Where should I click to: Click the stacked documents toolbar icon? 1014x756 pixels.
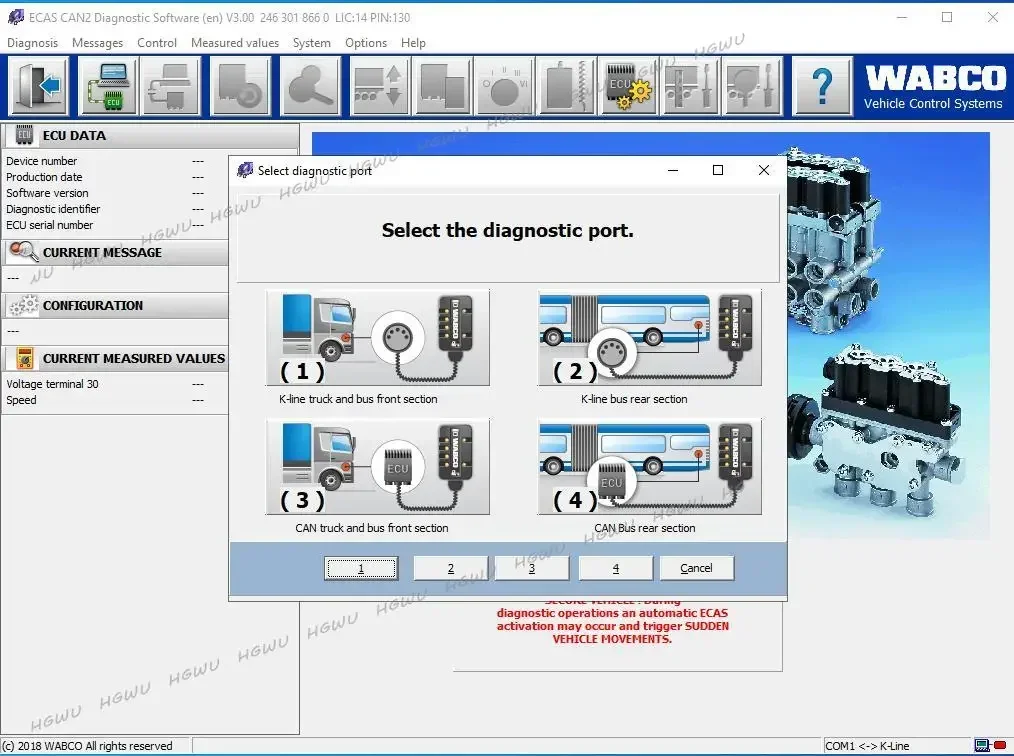click(x=442, y=86)
